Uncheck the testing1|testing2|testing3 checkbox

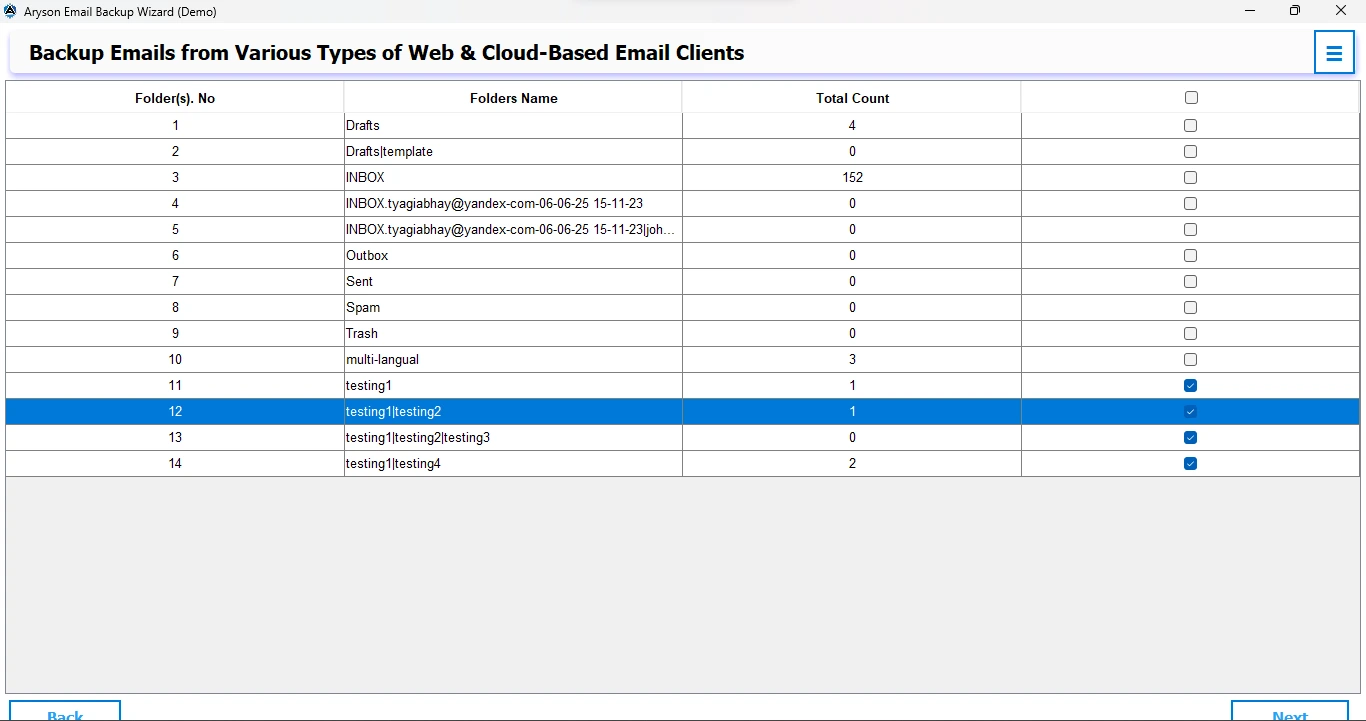click(1190, 438)
